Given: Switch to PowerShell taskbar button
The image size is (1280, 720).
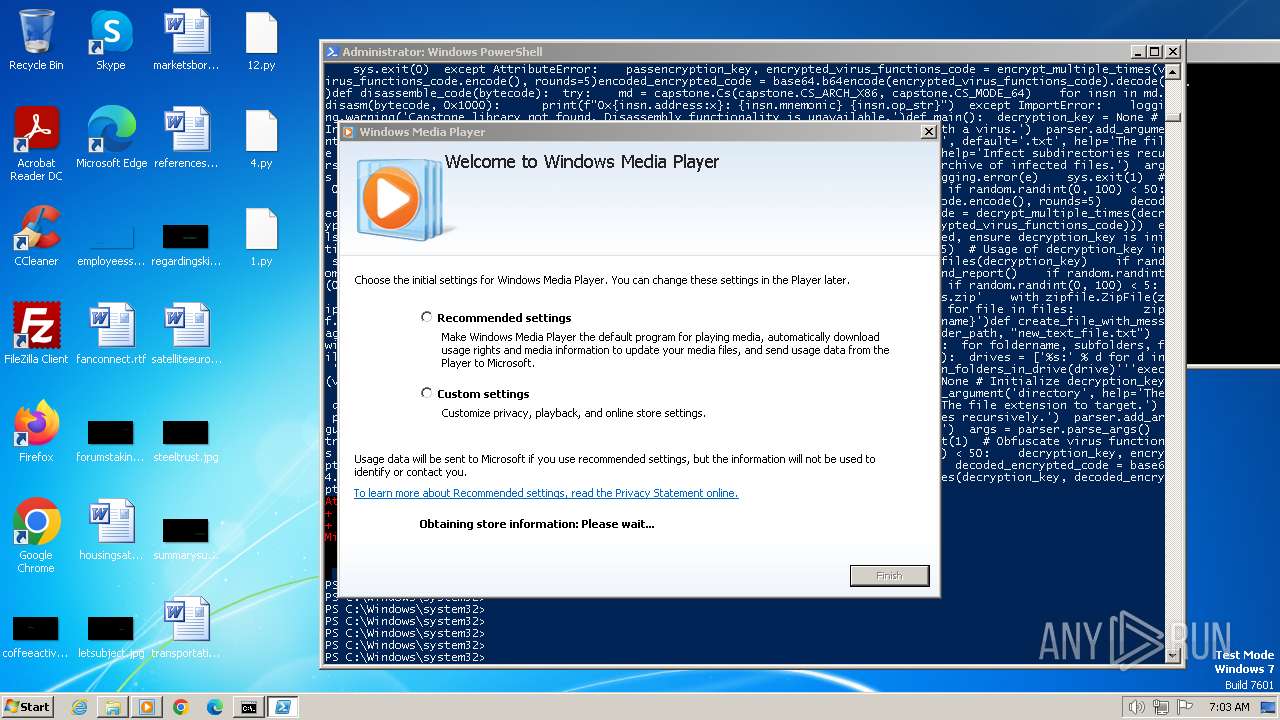Looking at the screenshot, I should point(283,707).
